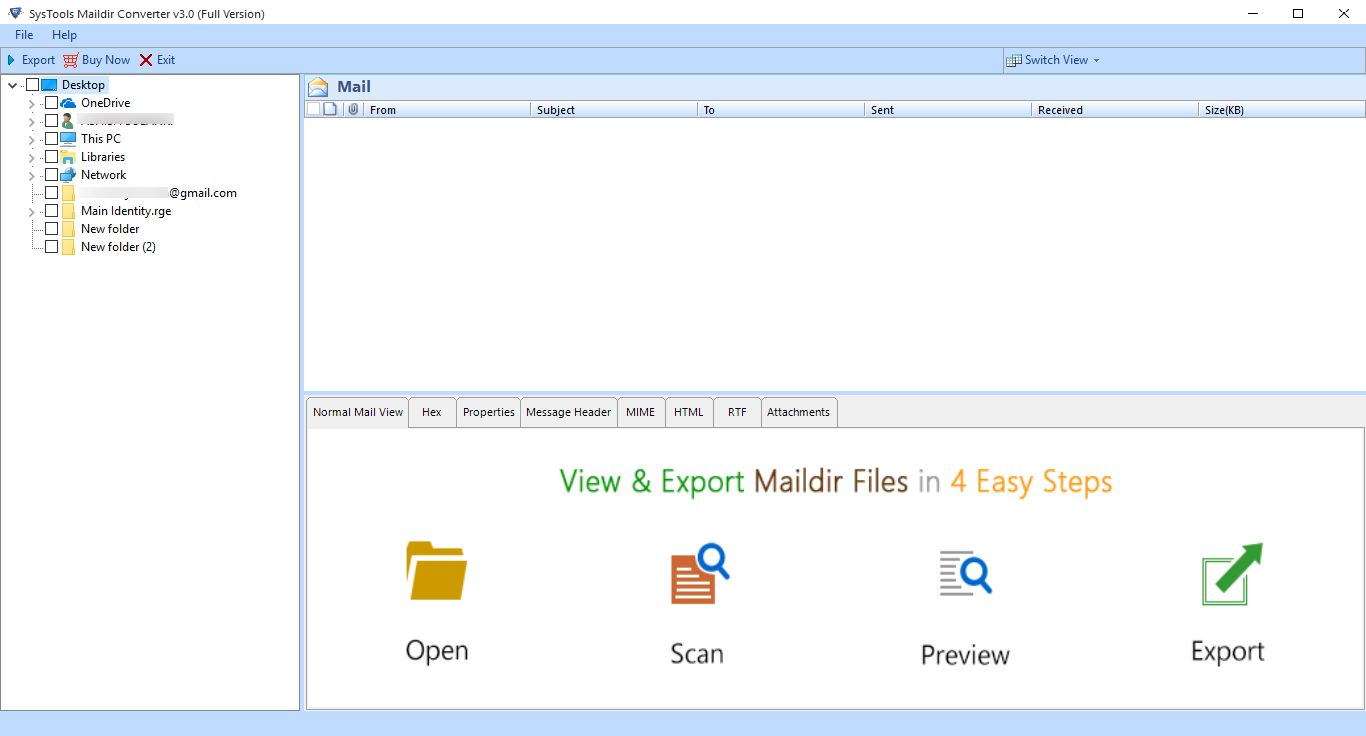Viewport: 1366px width, 736px height.
Task: Click the Libraries folder icon
Action: pyautogui.click(x=68, y=157)
